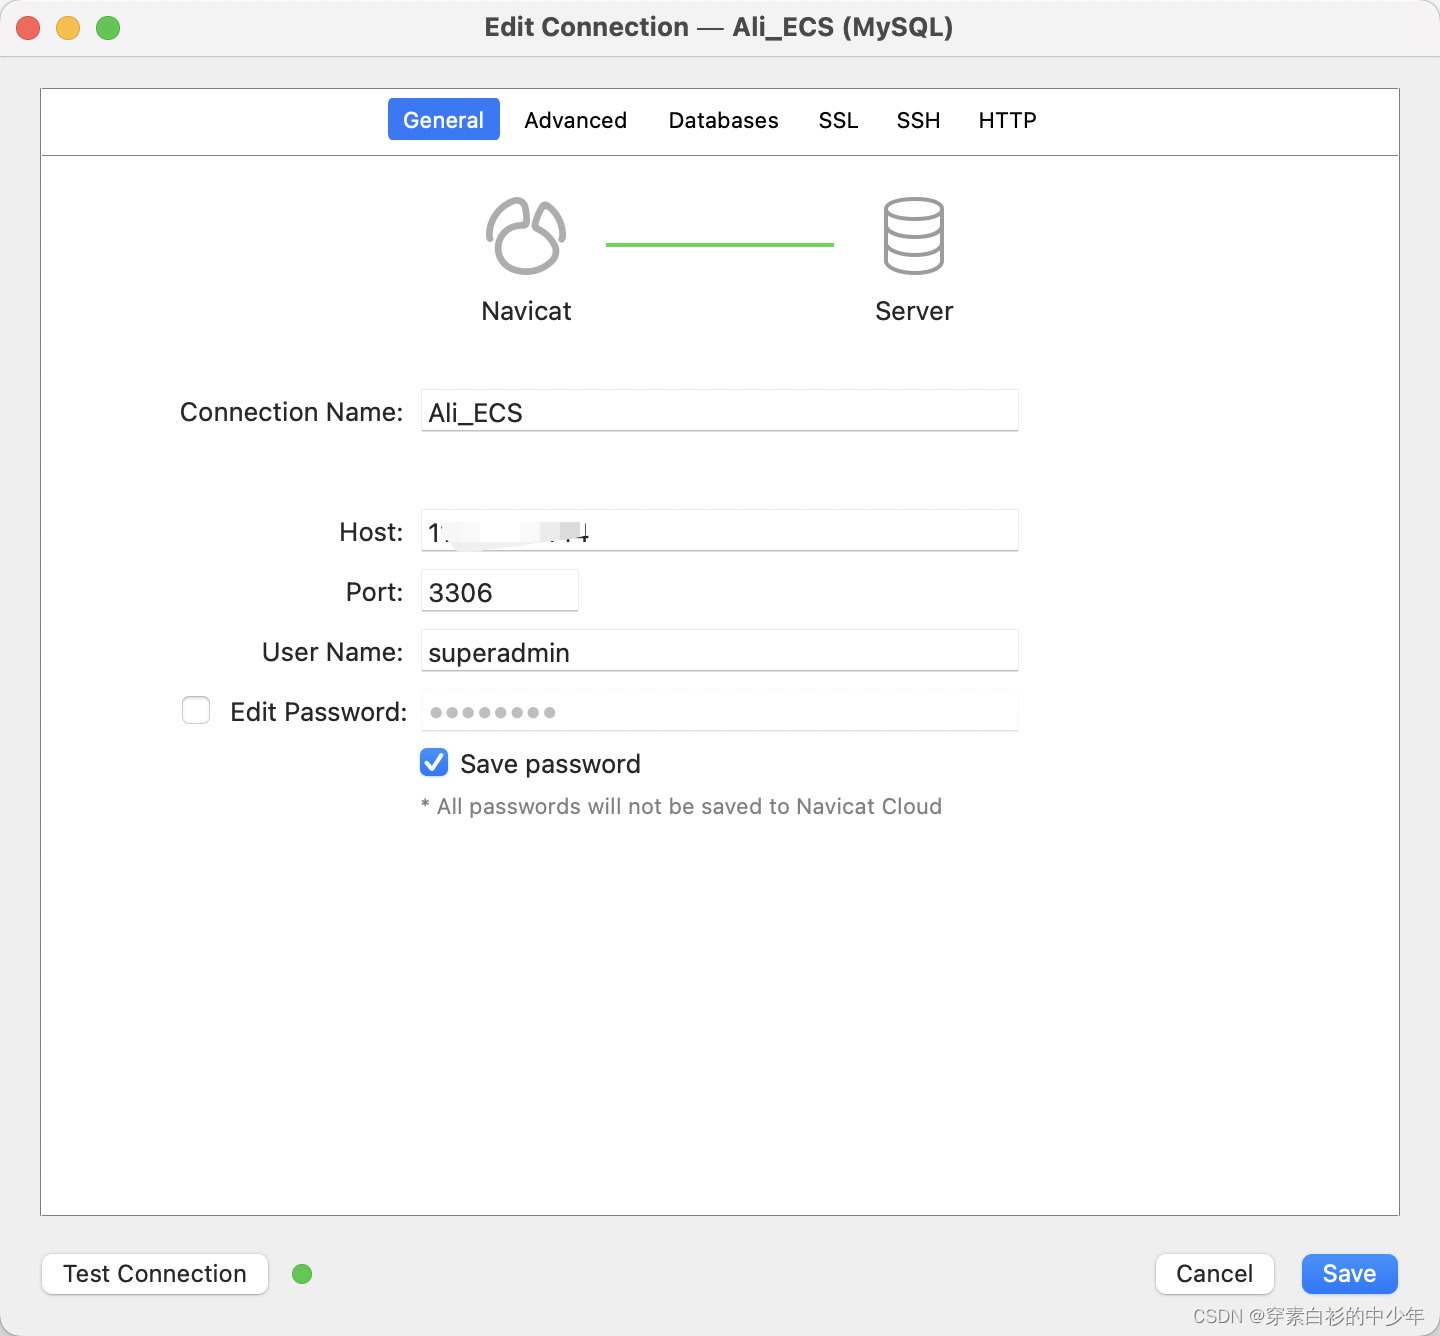Click the Navicat logo icon
Image resolution: width=1440 pixels, height=1336 pixels.
click(526, 236)
